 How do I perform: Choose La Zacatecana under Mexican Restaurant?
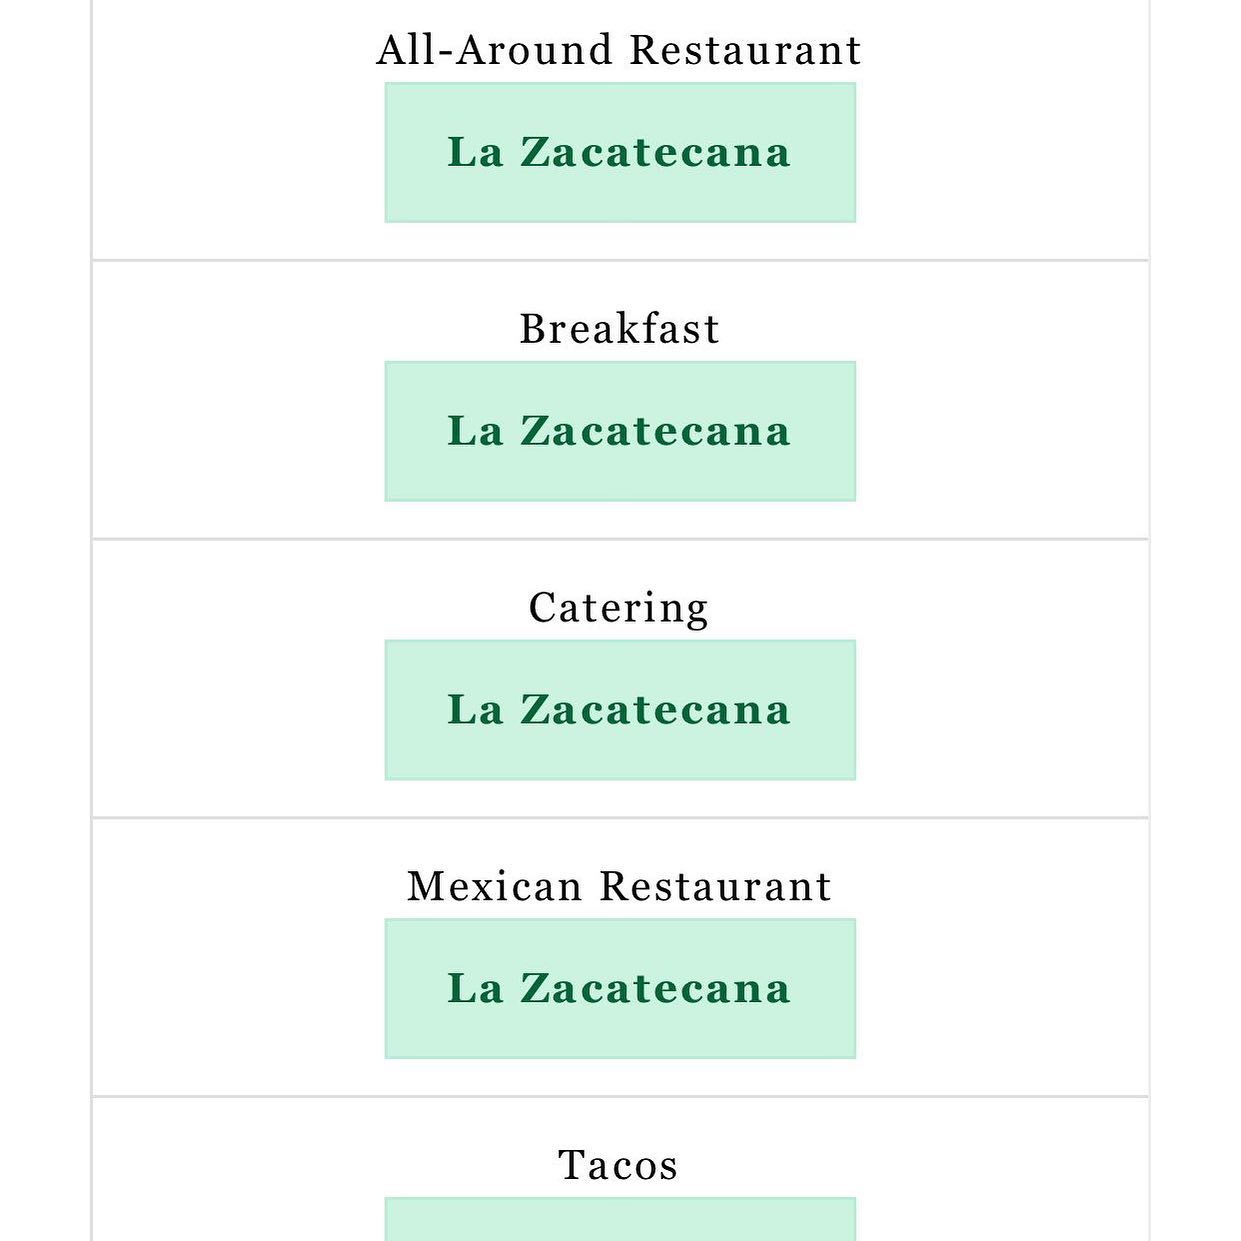coord(620,989)
